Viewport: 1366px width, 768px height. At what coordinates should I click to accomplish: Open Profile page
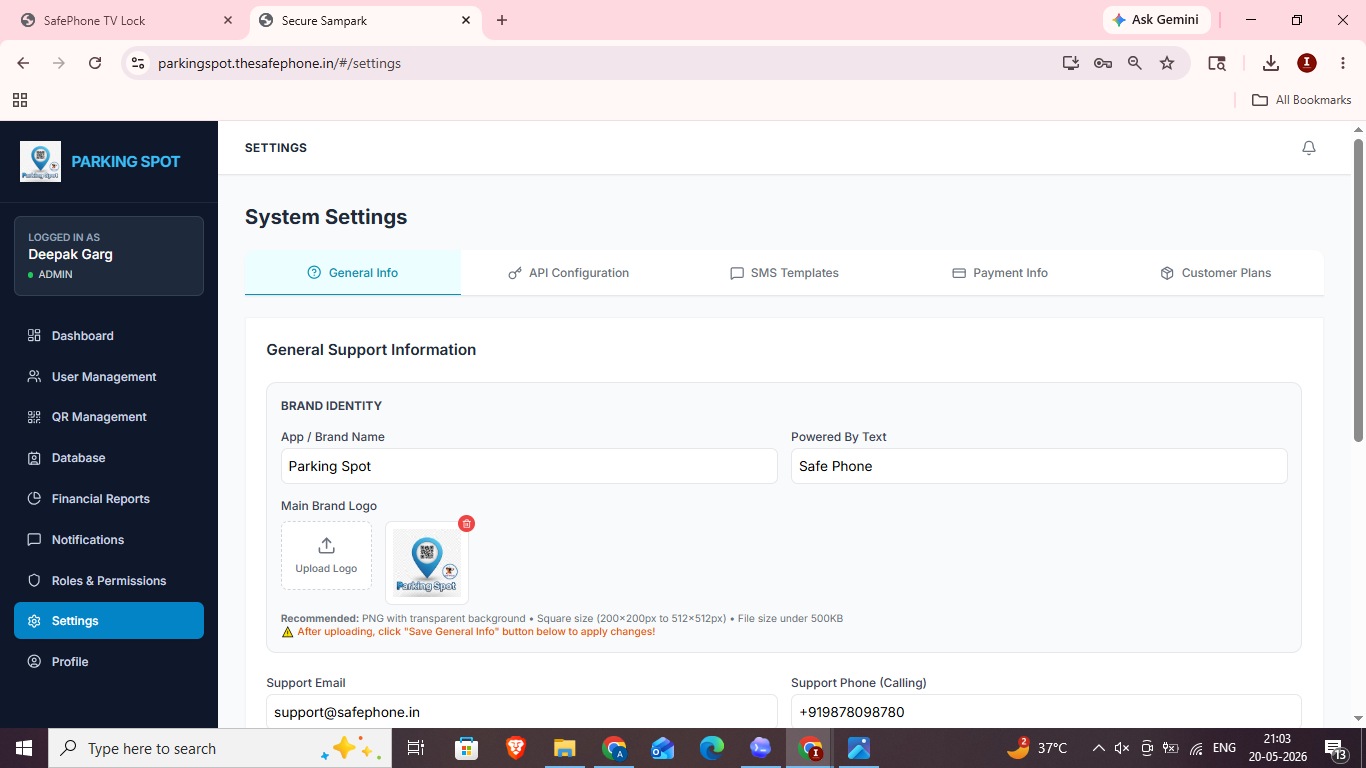109,662
